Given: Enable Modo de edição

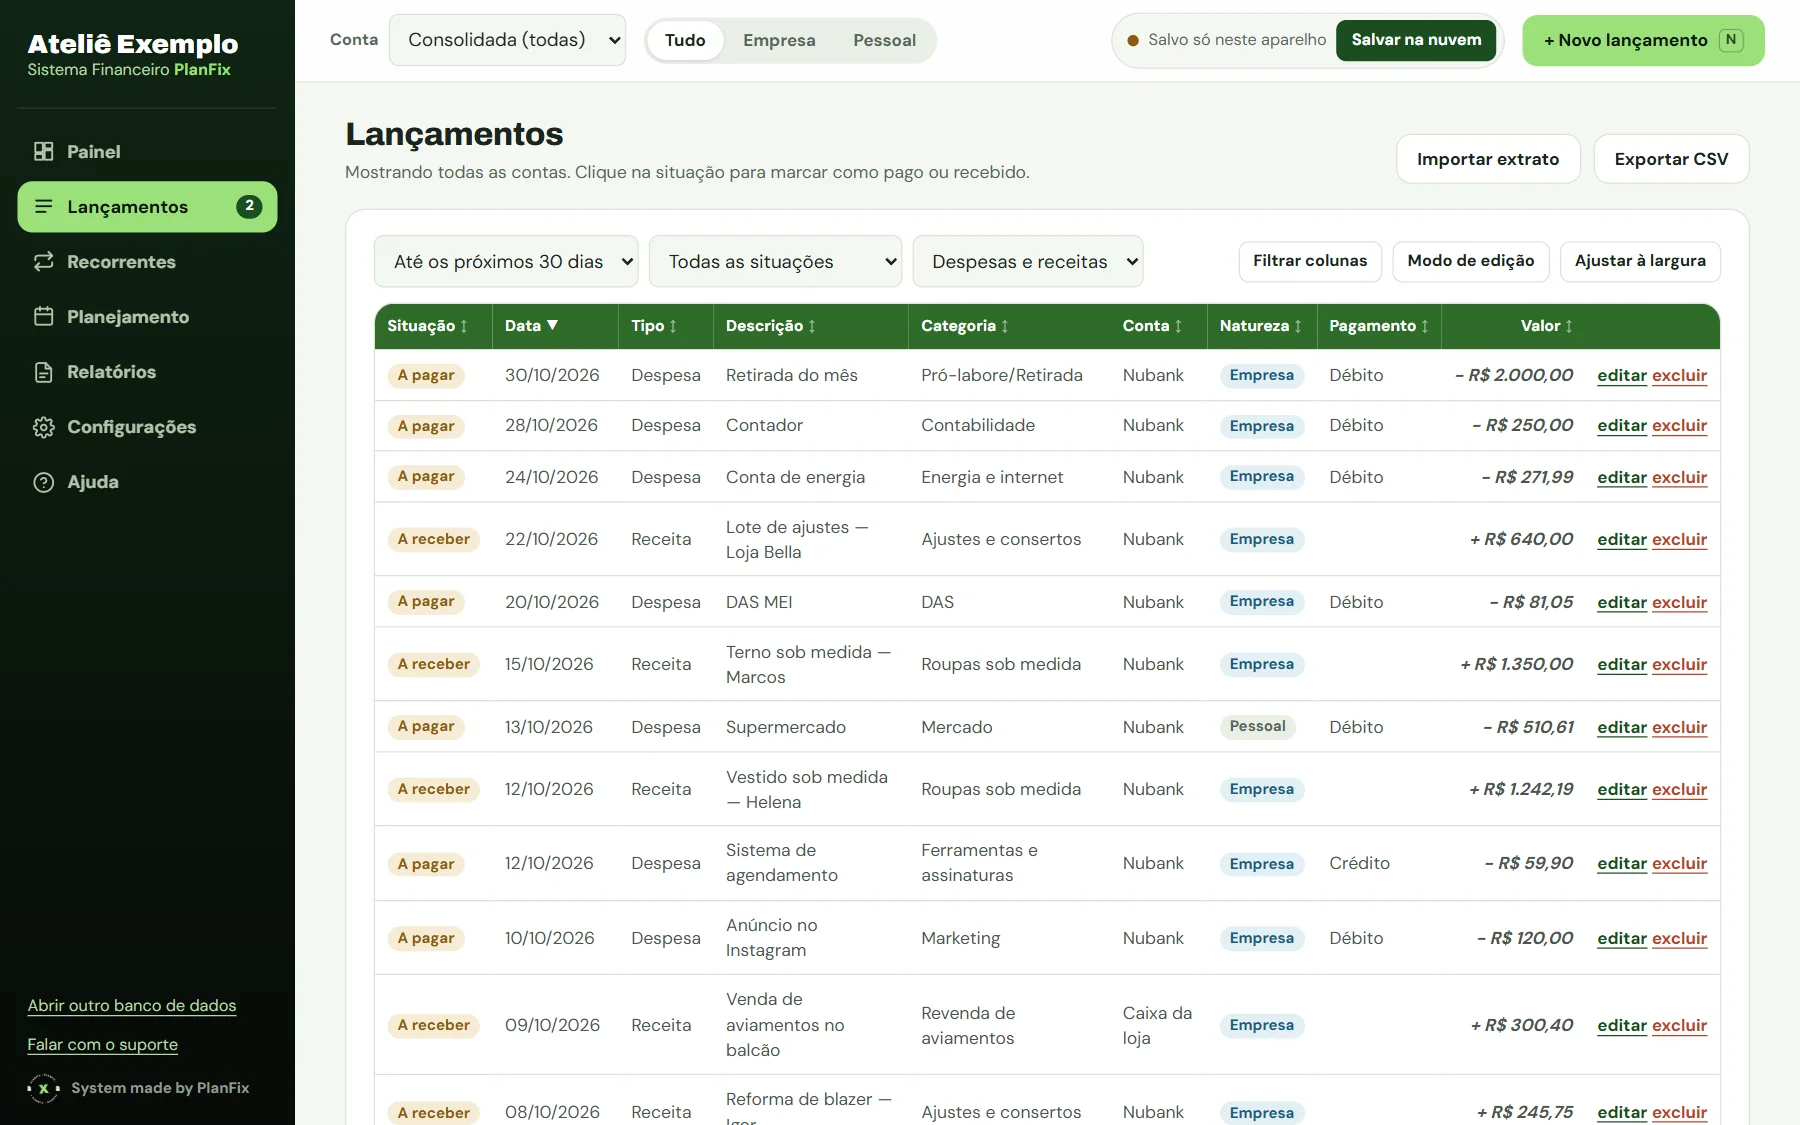Looking at the screenshot, I should (1470, 261).
